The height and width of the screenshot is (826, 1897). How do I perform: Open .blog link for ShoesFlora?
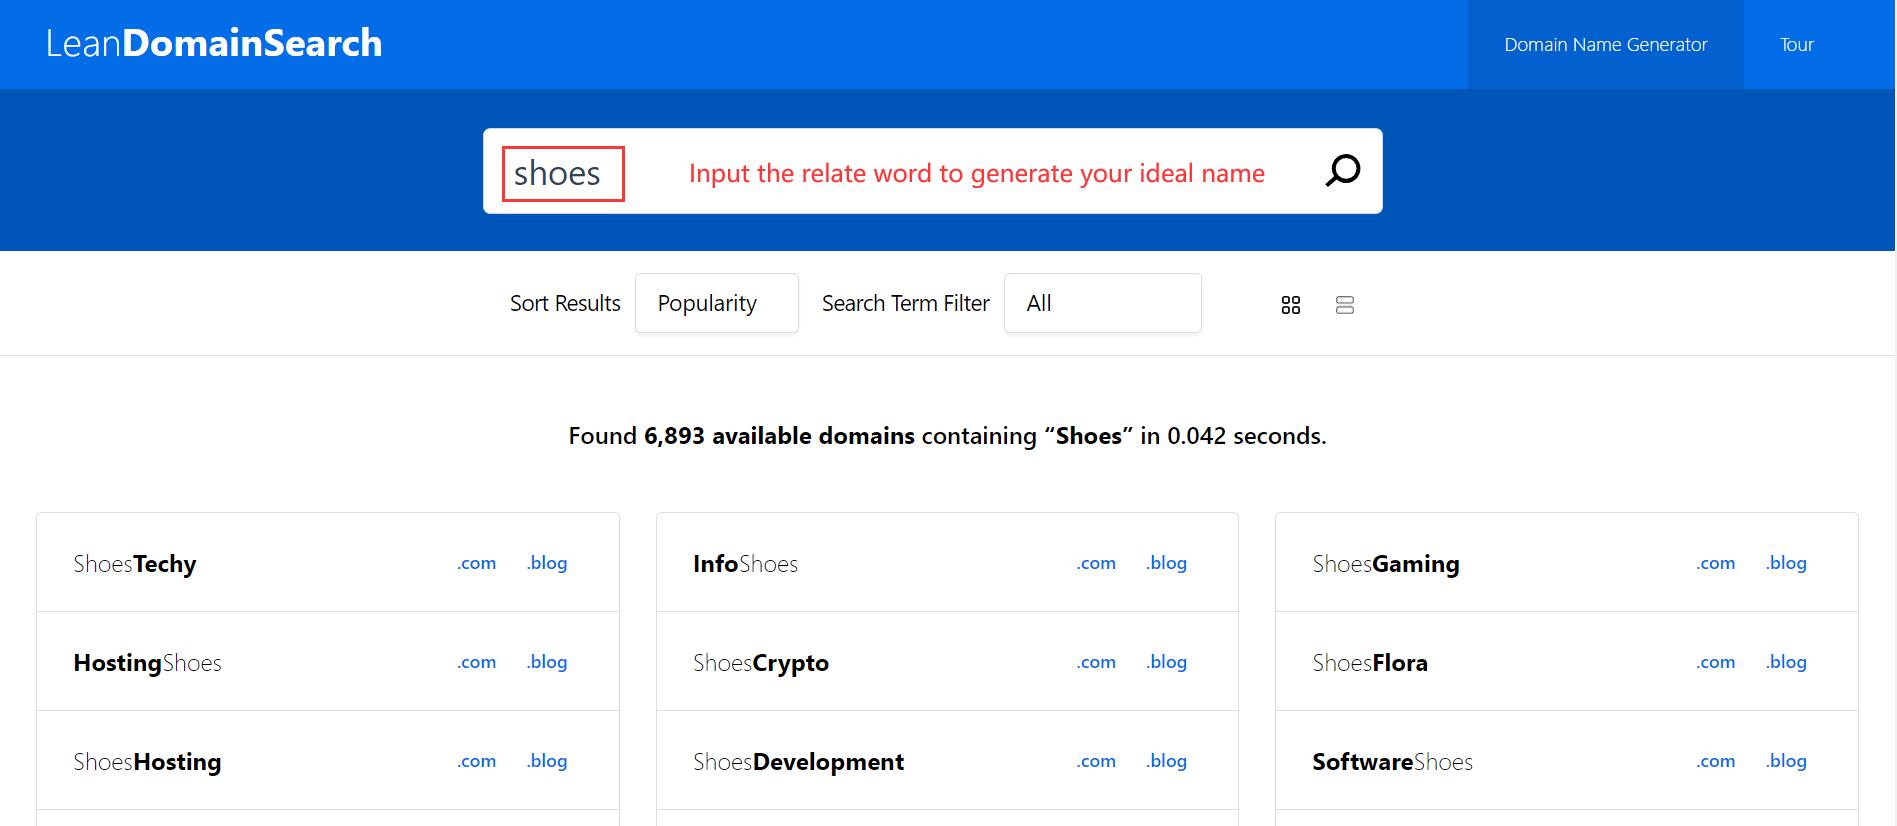point(1787,662)
